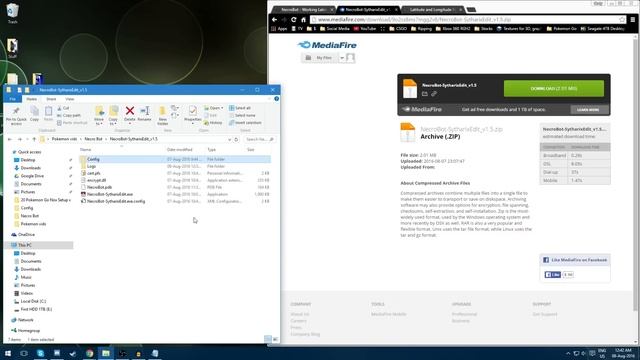Click Chrome's back arrow
Viewport: 640px width, 360px height.
(274, 19)
